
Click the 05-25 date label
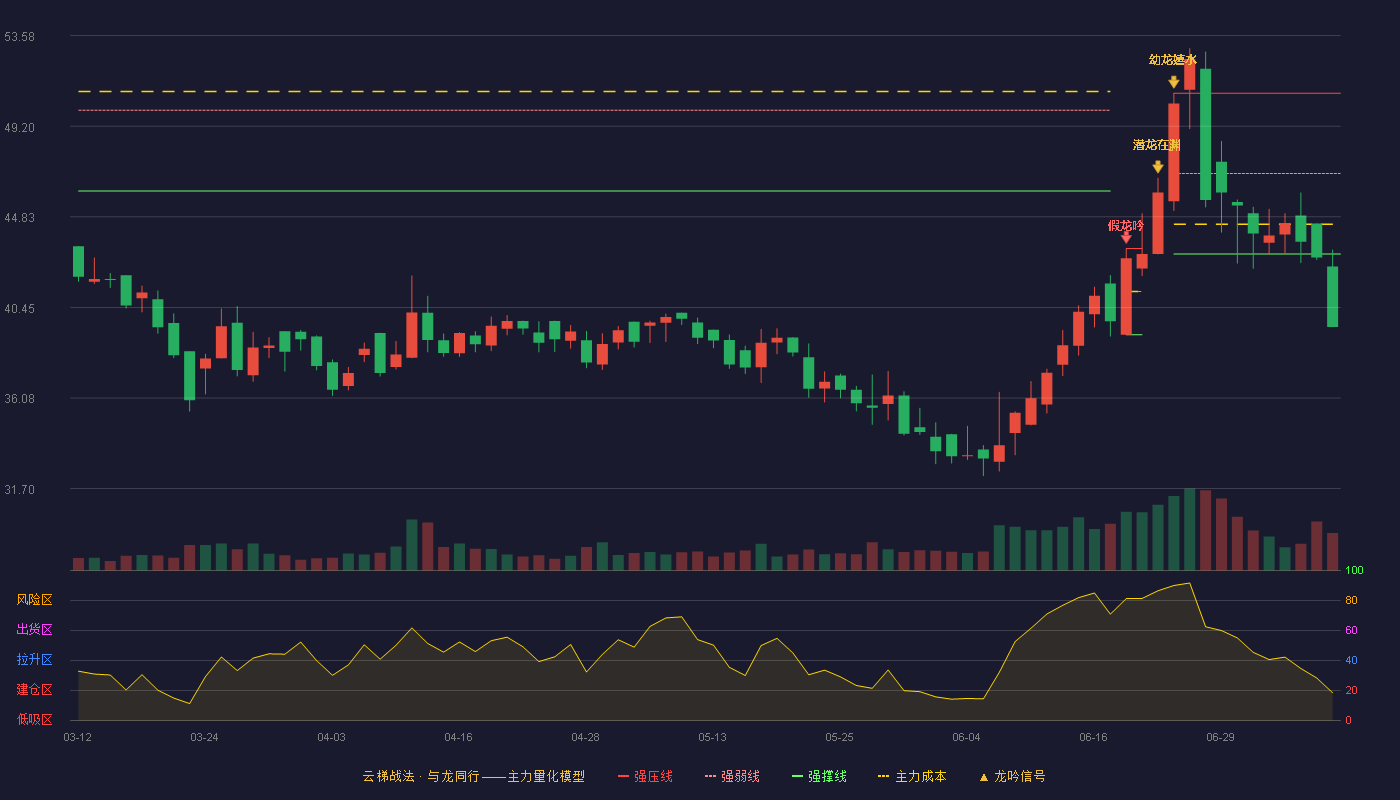839,737
